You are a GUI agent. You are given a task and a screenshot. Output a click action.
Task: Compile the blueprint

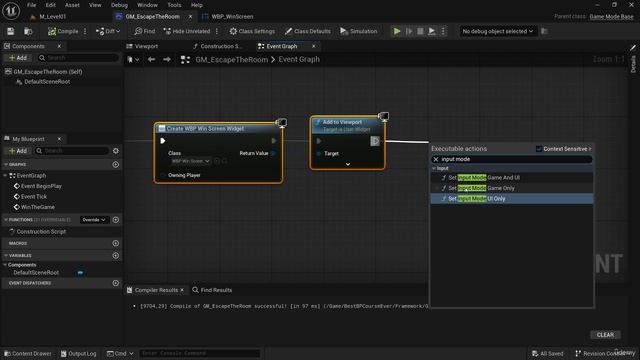(63, 31)
